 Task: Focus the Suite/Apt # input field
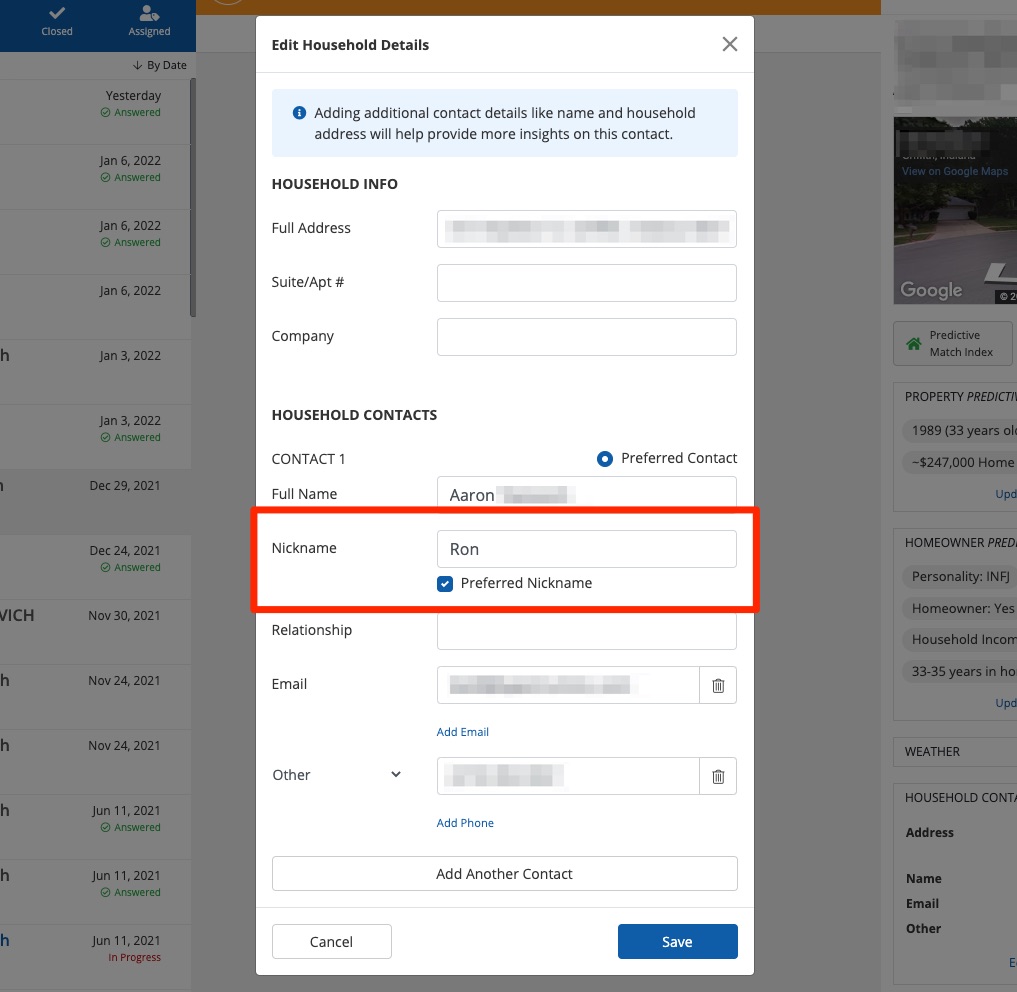coord(586,283)
